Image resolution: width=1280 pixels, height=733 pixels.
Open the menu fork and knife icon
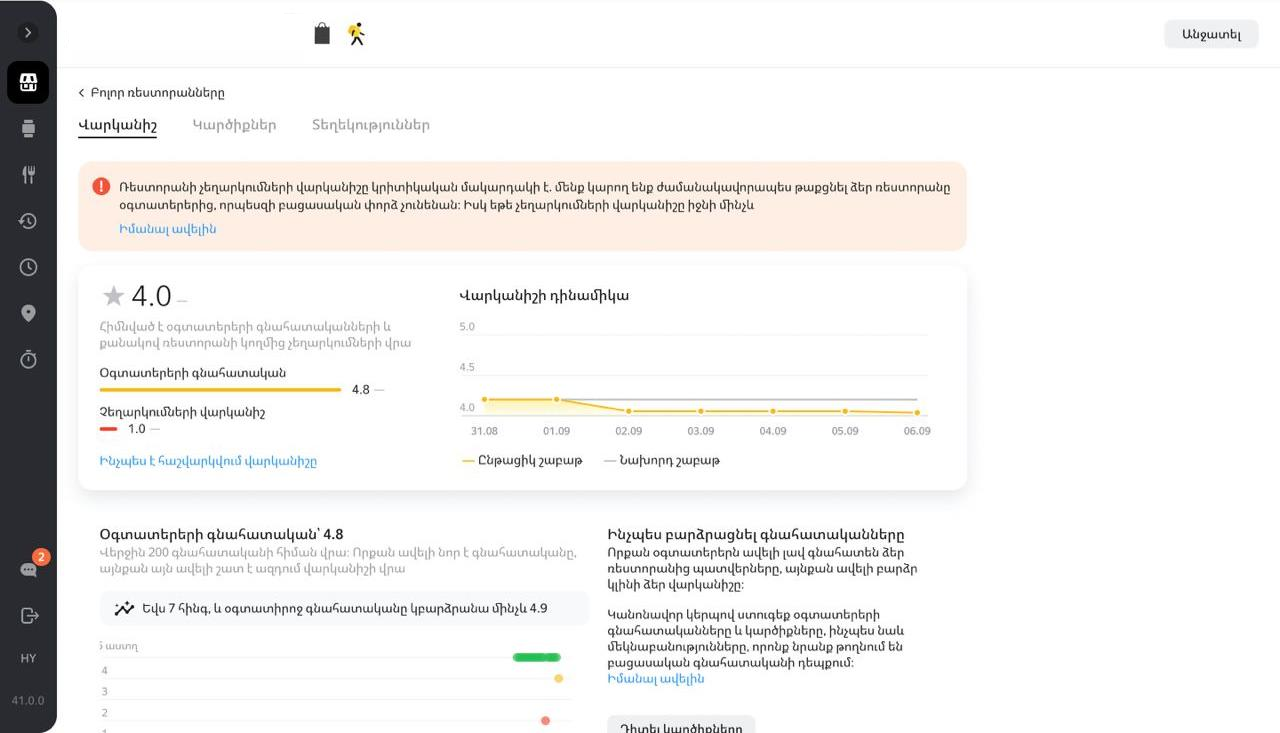(x=28, y=175)
